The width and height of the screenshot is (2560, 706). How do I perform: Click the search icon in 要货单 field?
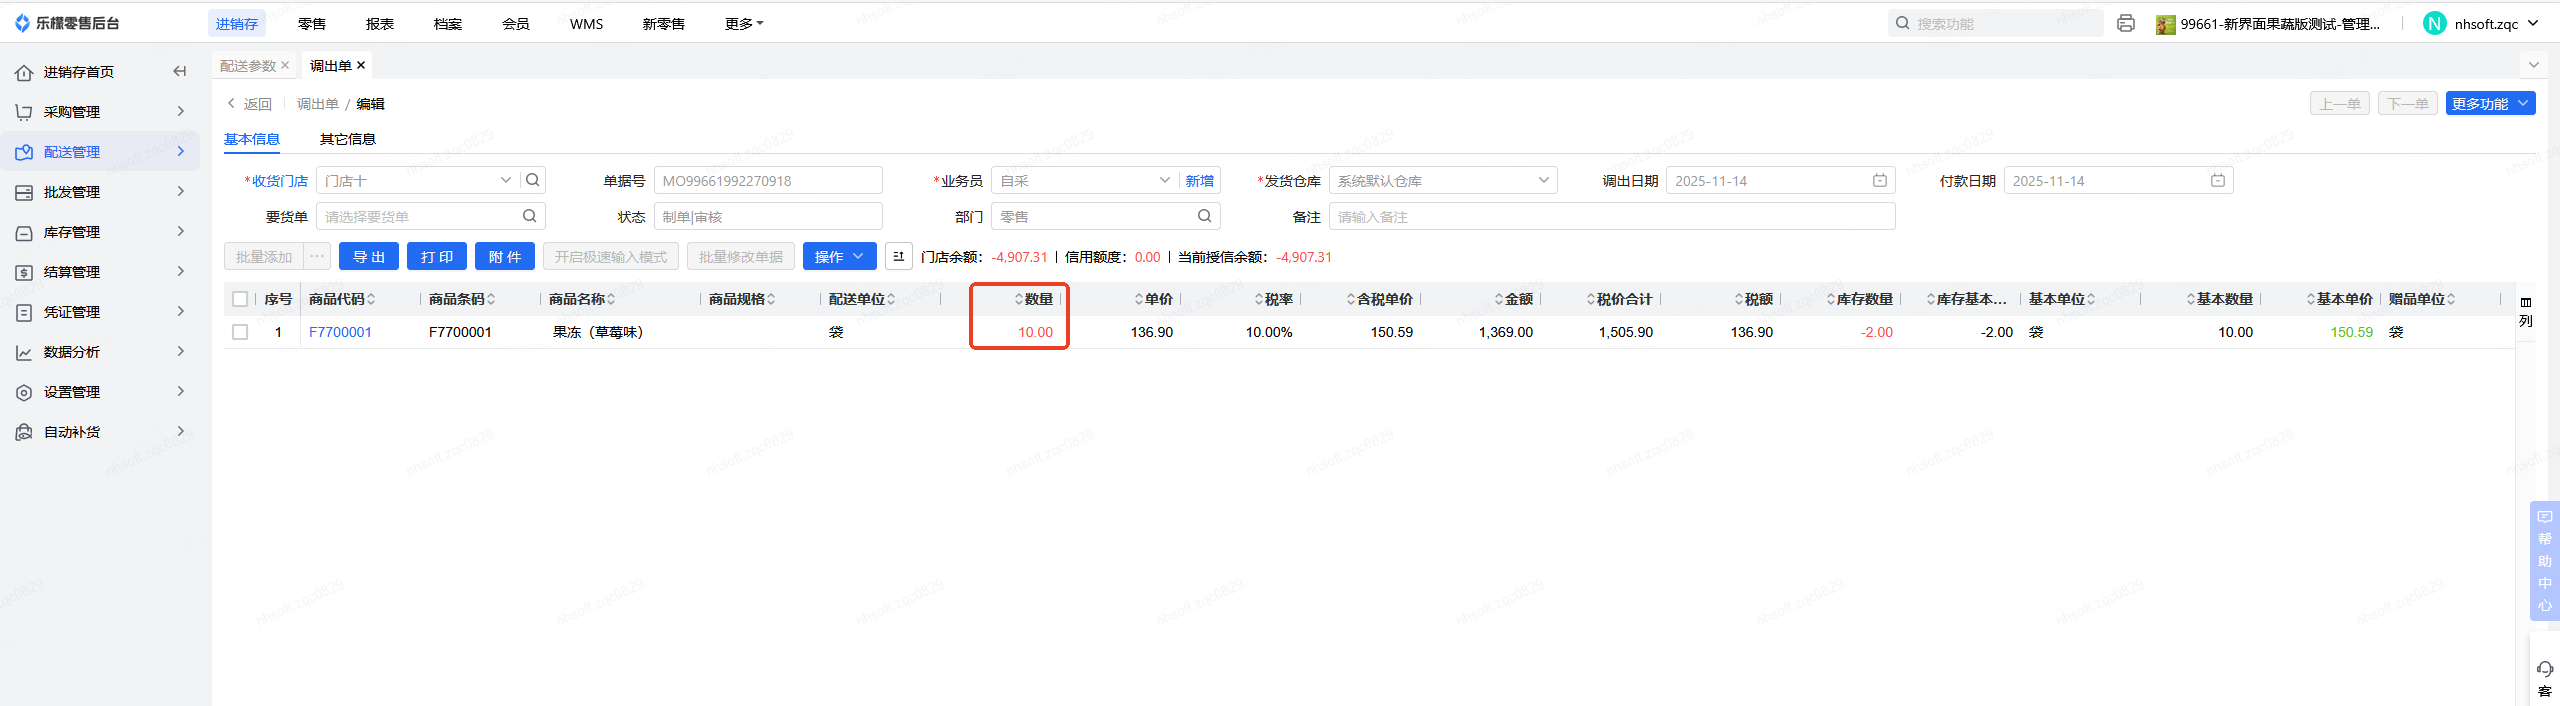530,216
